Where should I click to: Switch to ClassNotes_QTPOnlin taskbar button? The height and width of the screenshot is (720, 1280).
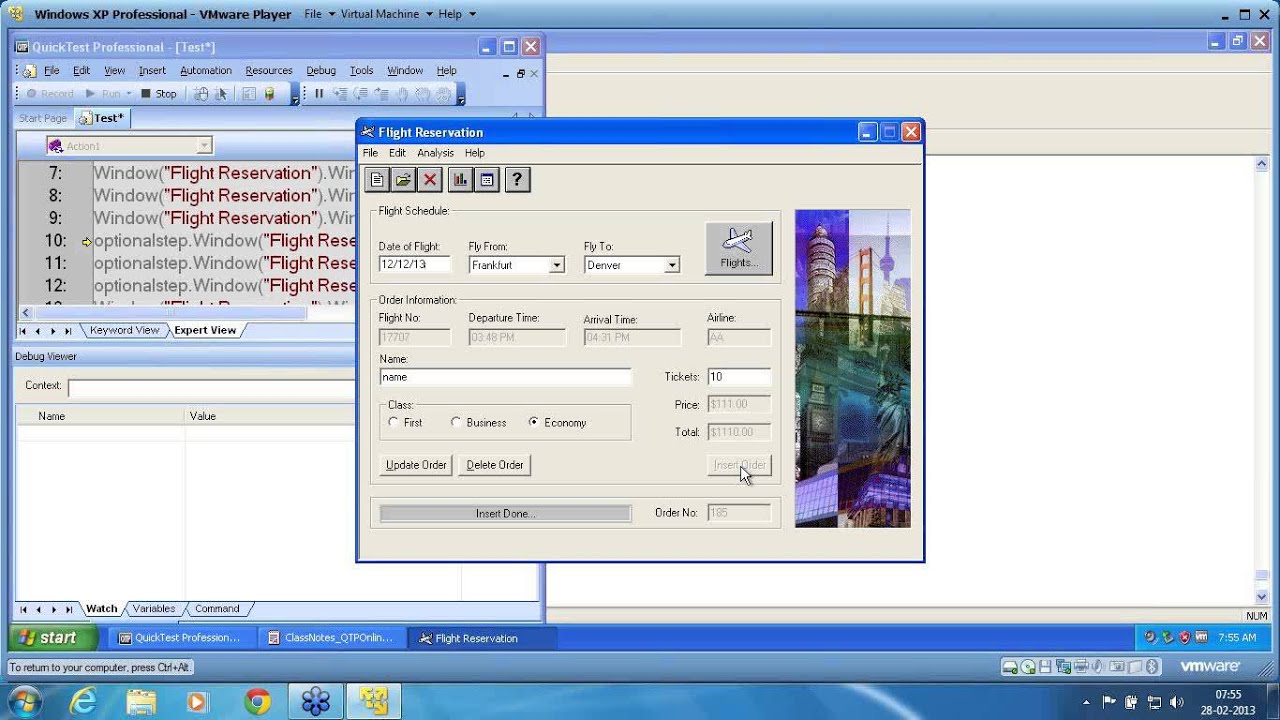coord(331,638)
